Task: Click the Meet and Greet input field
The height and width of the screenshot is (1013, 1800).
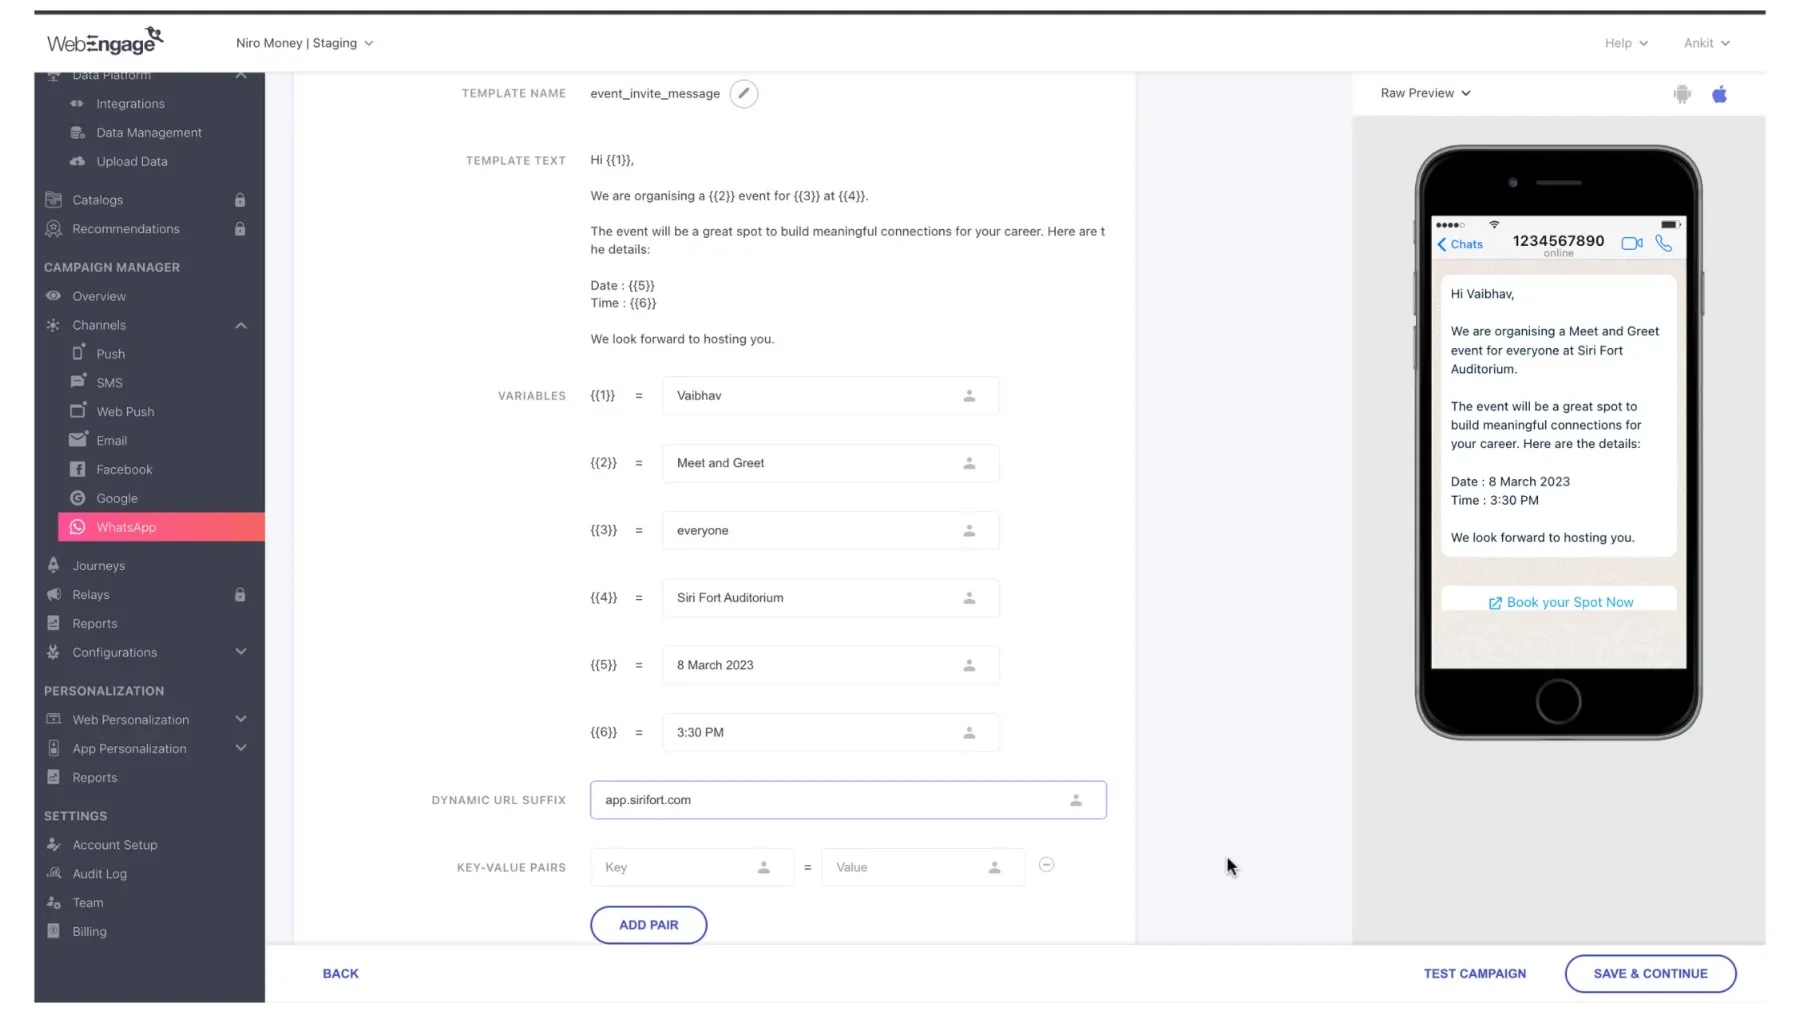Action: [830, 463]
